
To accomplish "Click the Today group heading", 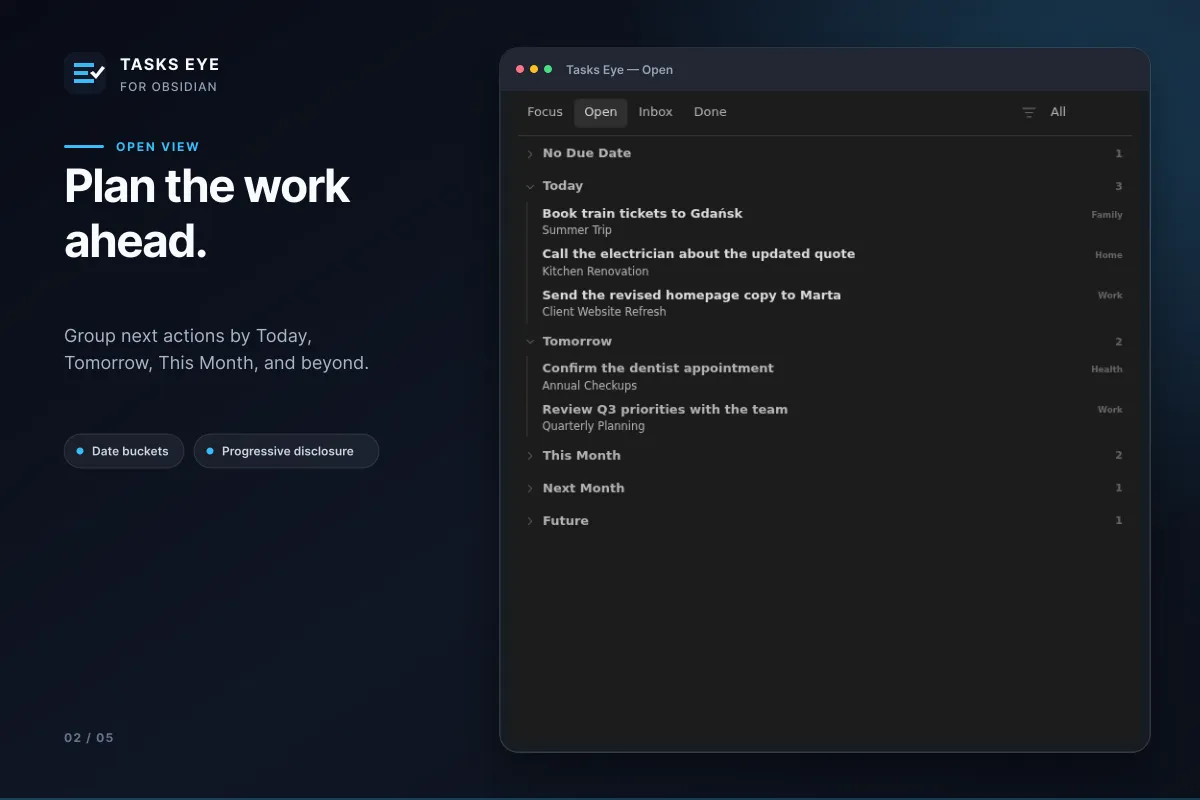I will [x=562, y=186].
